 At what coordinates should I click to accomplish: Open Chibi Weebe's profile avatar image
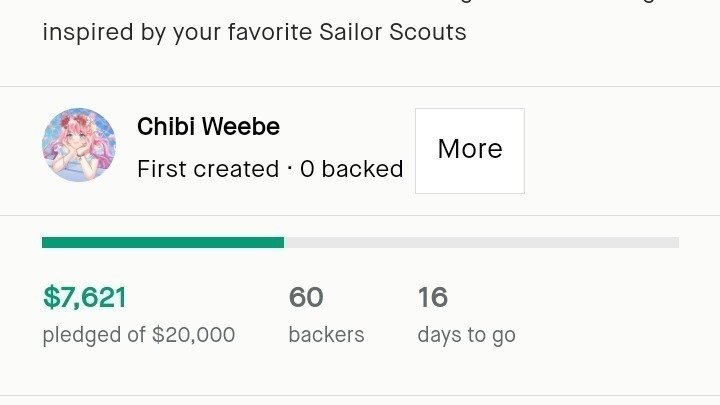pos(79,145)
